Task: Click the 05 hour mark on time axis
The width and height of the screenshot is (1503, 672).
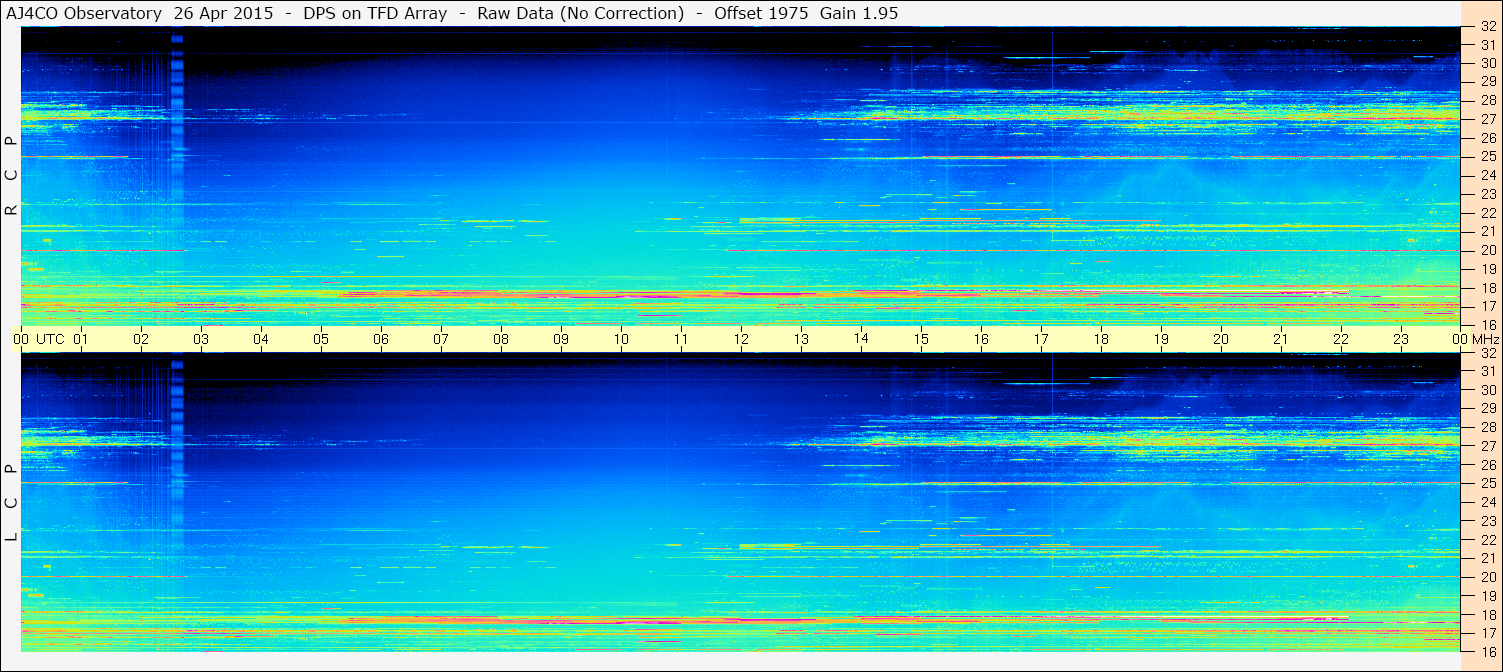Action: click(x=321, y=339)
